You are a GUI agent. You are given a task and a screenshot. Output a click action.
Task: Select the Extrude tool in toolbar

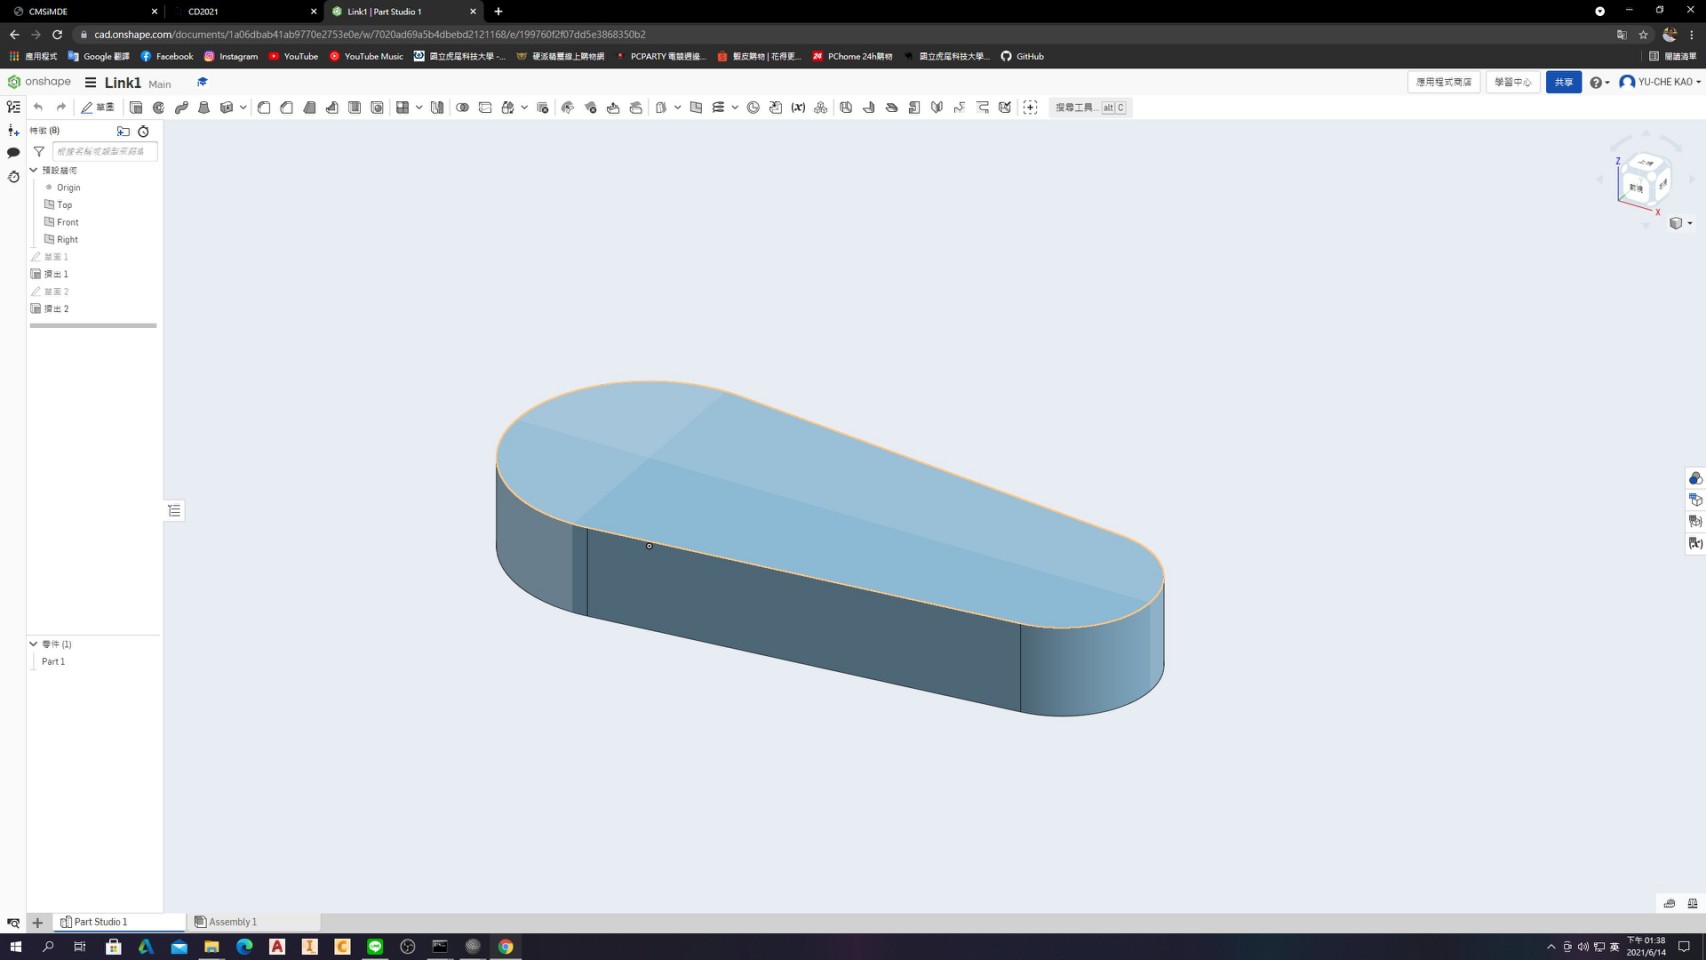pyautogui.click(x=136, y=107)
